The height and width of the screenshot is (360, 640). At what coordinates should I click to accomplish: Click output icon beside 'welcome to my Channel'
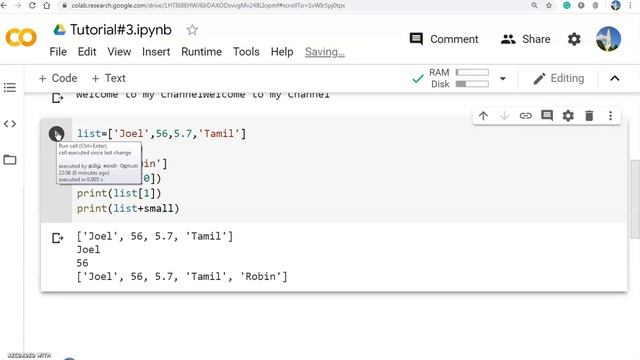point(58,98)
